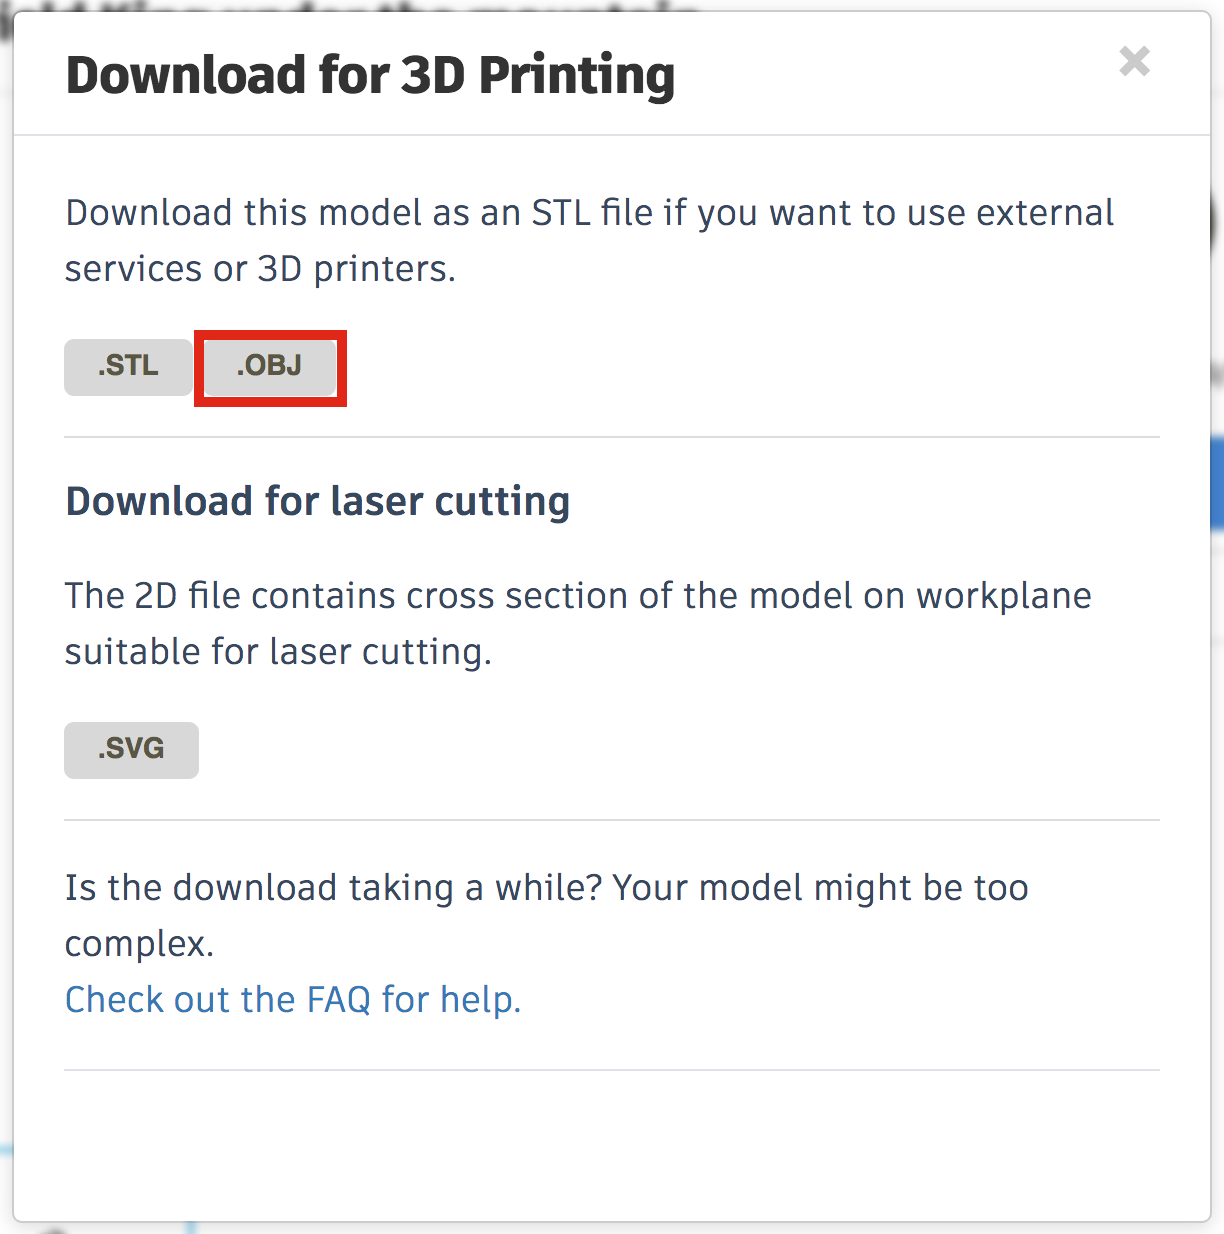1224x1234 pixels.
Task: Click the red-outlined download button
Action: (x=269, y=367)
